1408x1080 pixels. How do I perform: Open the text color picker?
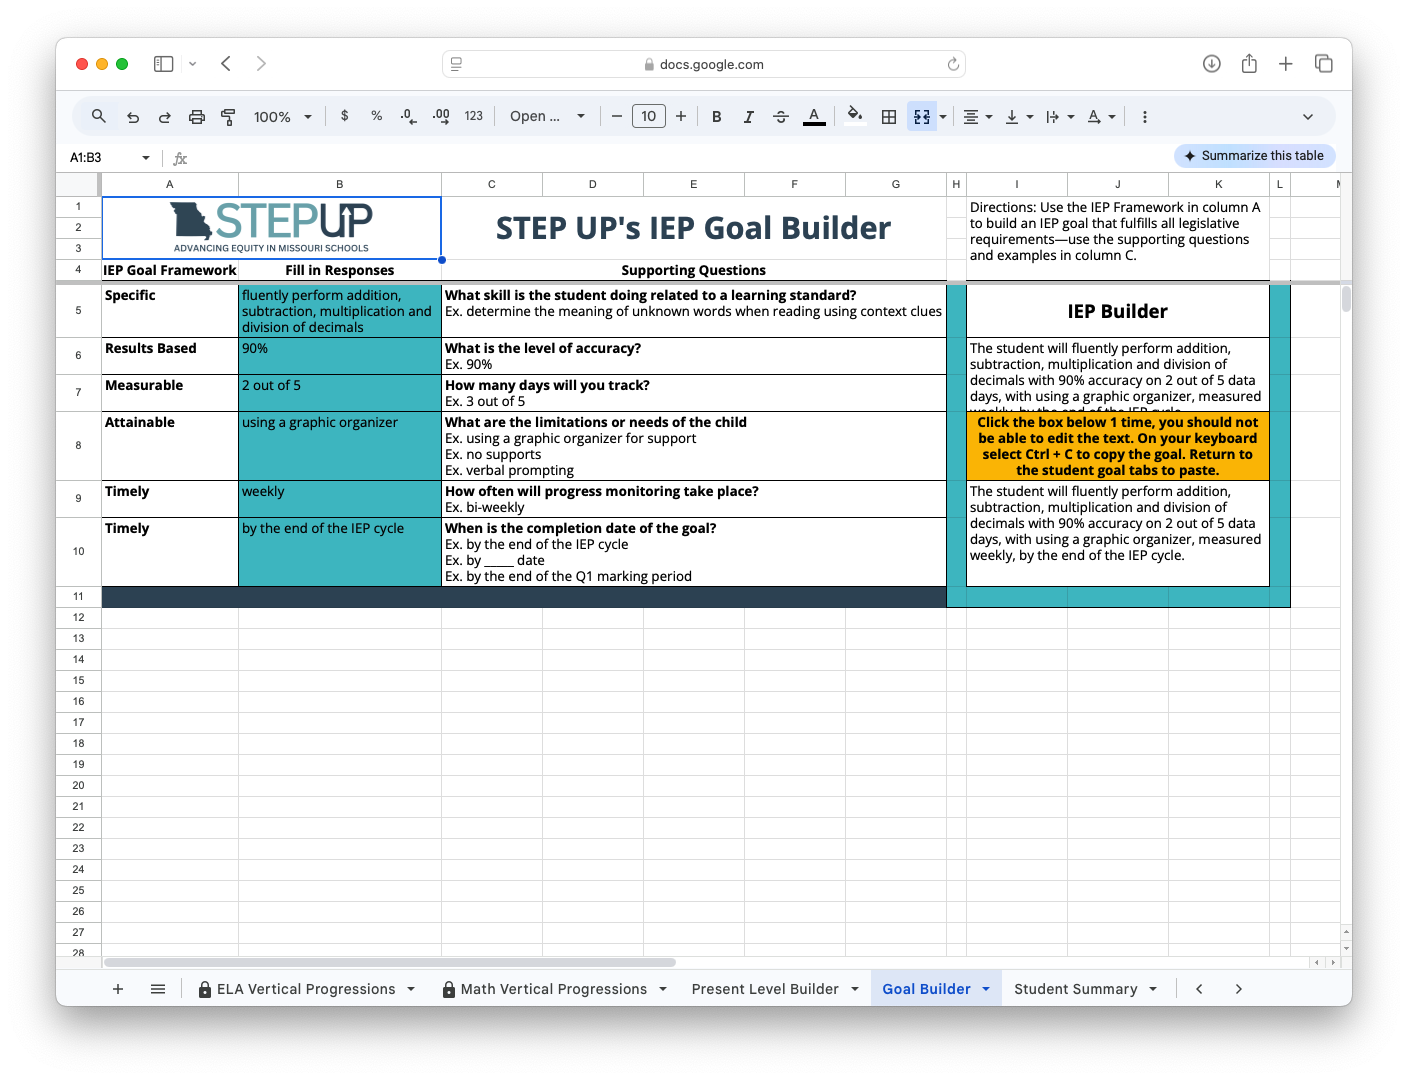pos(815,117)
